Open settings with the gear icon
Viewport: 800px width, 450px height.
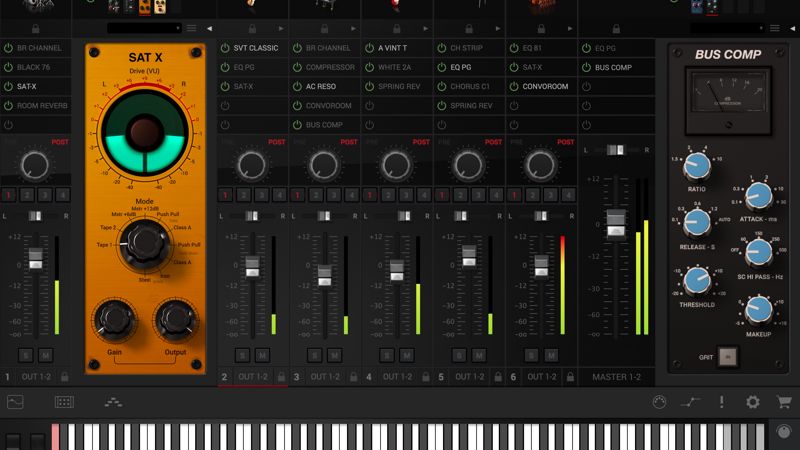(753, 402)
